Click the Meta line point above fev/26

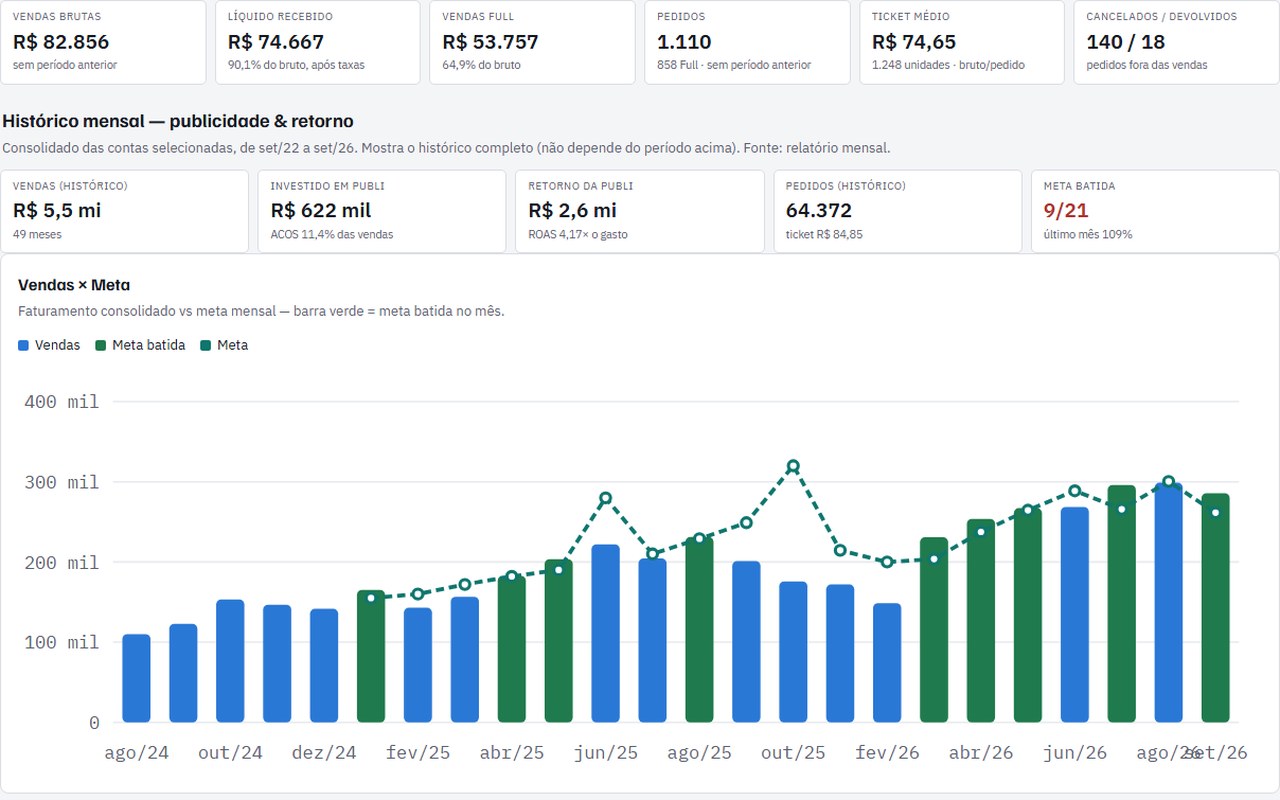[887, 562]
